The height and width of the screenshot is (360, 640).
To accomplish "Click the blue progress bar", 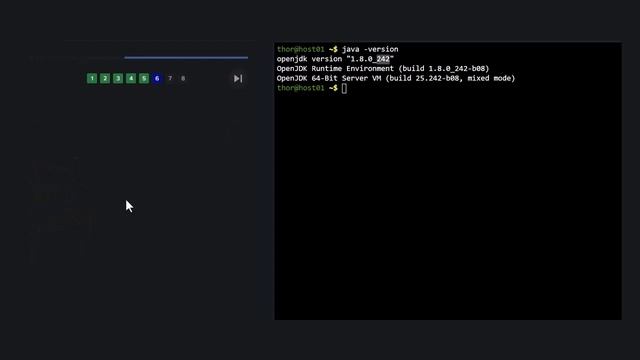I will [x=186, y=58].
